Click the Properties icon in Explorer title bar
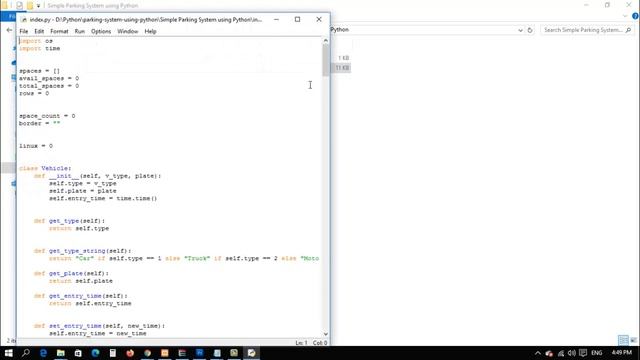The height and width of the screenshot is (360, 640). (x=19, y=5)
